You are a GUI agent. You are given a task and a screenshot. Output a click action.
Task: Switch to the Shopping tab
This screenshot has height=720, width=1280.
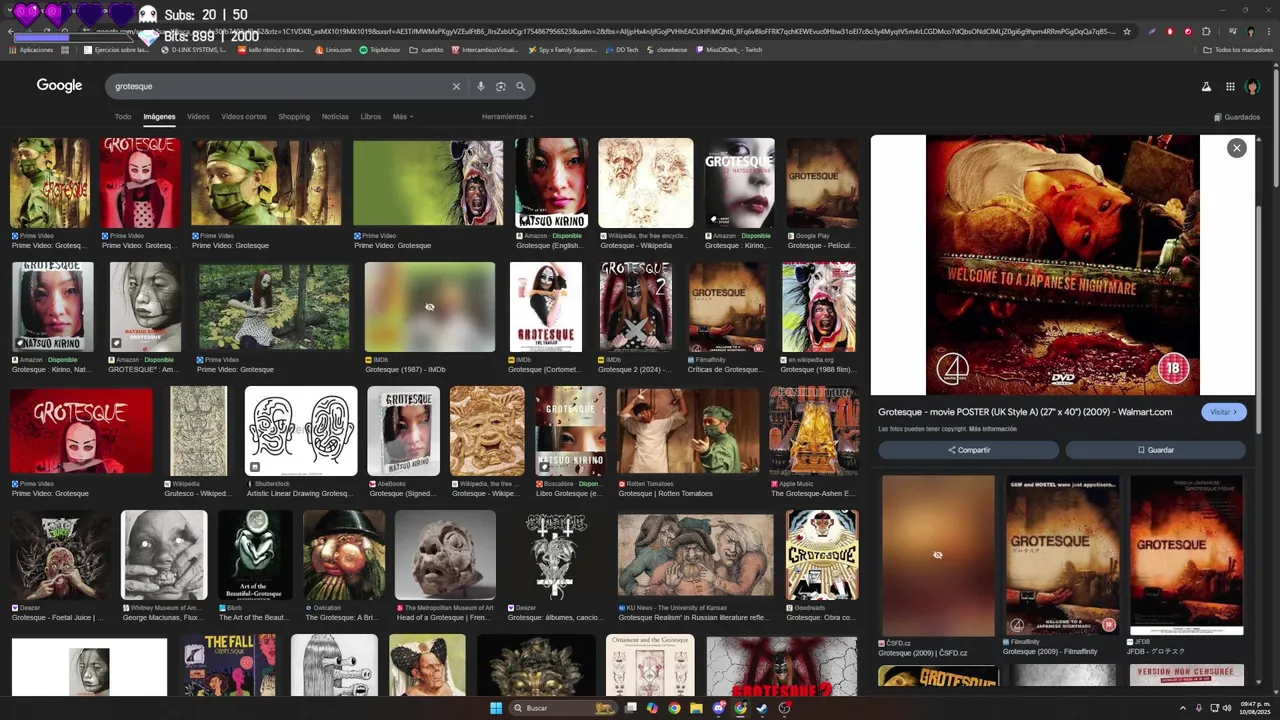tap(294, 117)
